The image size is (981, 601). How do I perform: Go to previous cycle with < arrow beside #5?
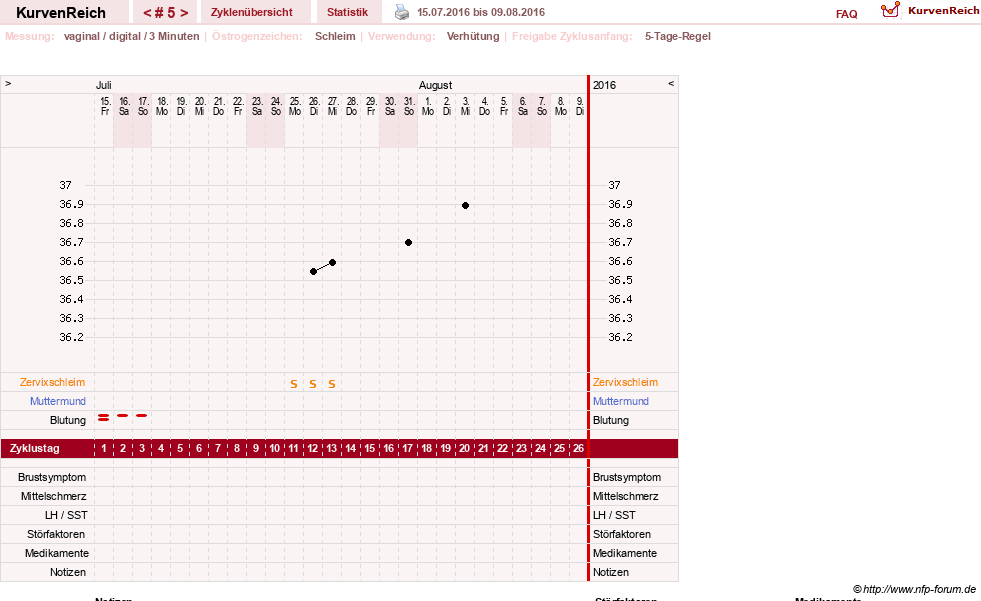pos(147,13)
